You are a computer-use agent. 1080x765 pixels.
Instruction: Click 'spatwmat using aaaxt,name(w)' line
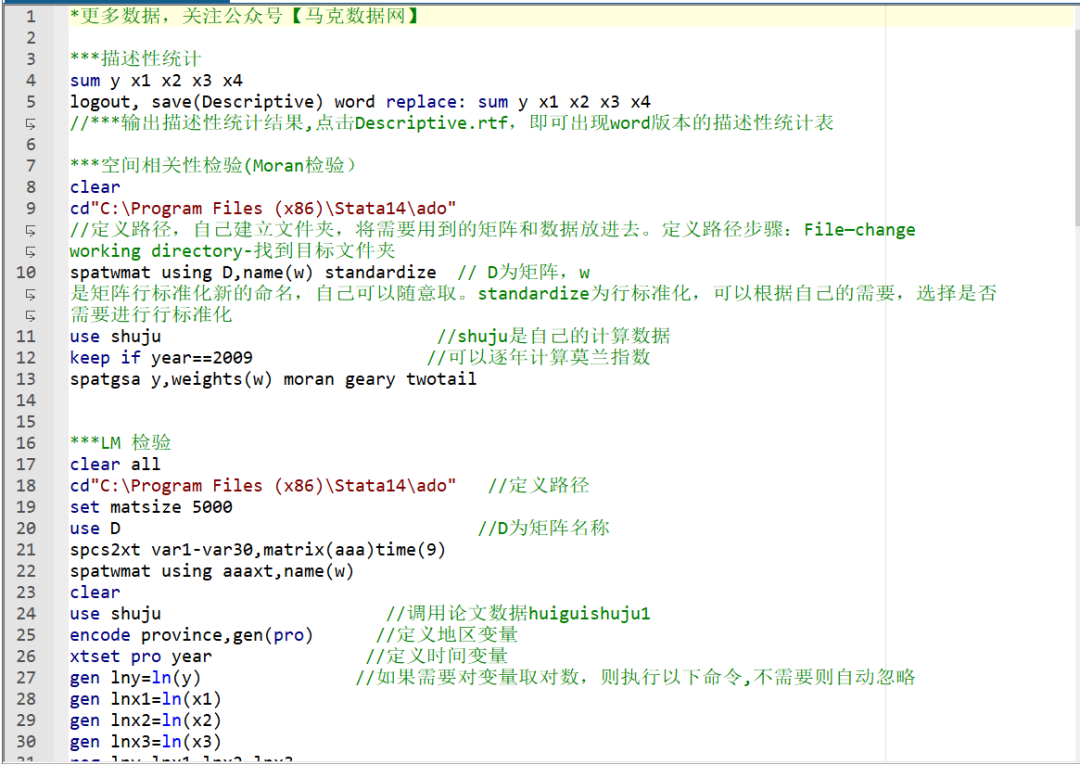[x=212, y=572]
